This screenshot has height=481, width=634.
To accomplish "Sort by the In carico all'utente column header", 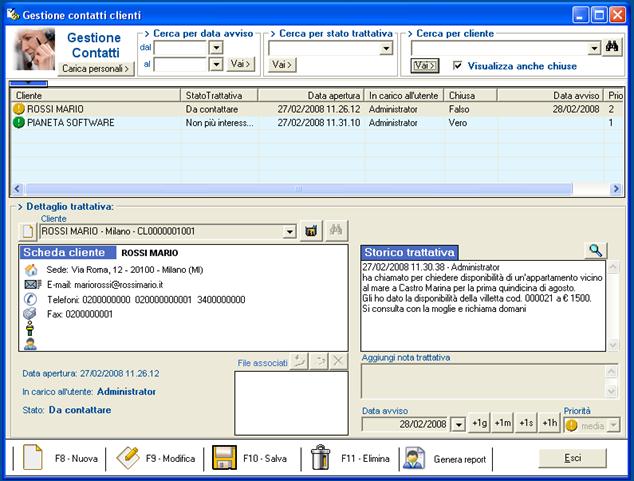I will pyautogui.click(x=404, y=95).
